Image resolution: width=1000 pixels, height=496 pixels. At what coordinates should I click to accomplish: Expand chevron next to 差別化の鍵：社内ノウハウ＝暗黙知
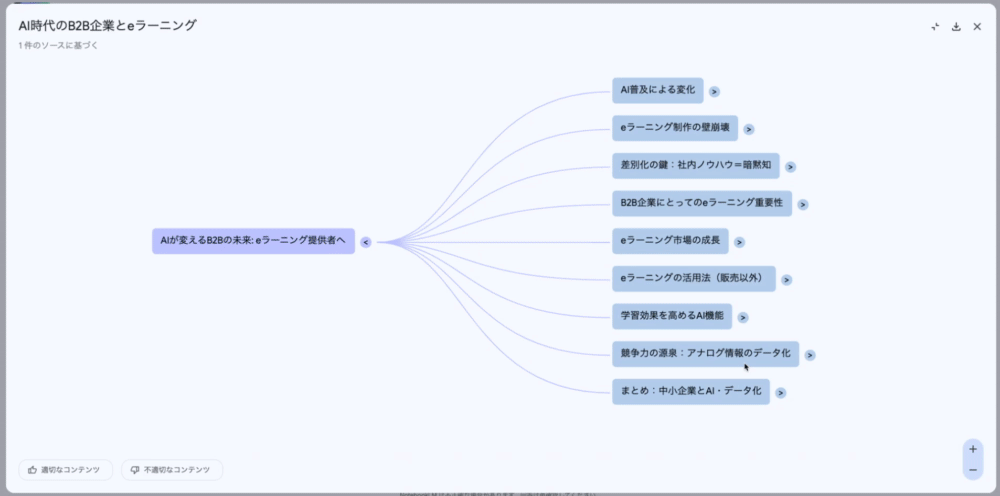[x=790, y=167]
